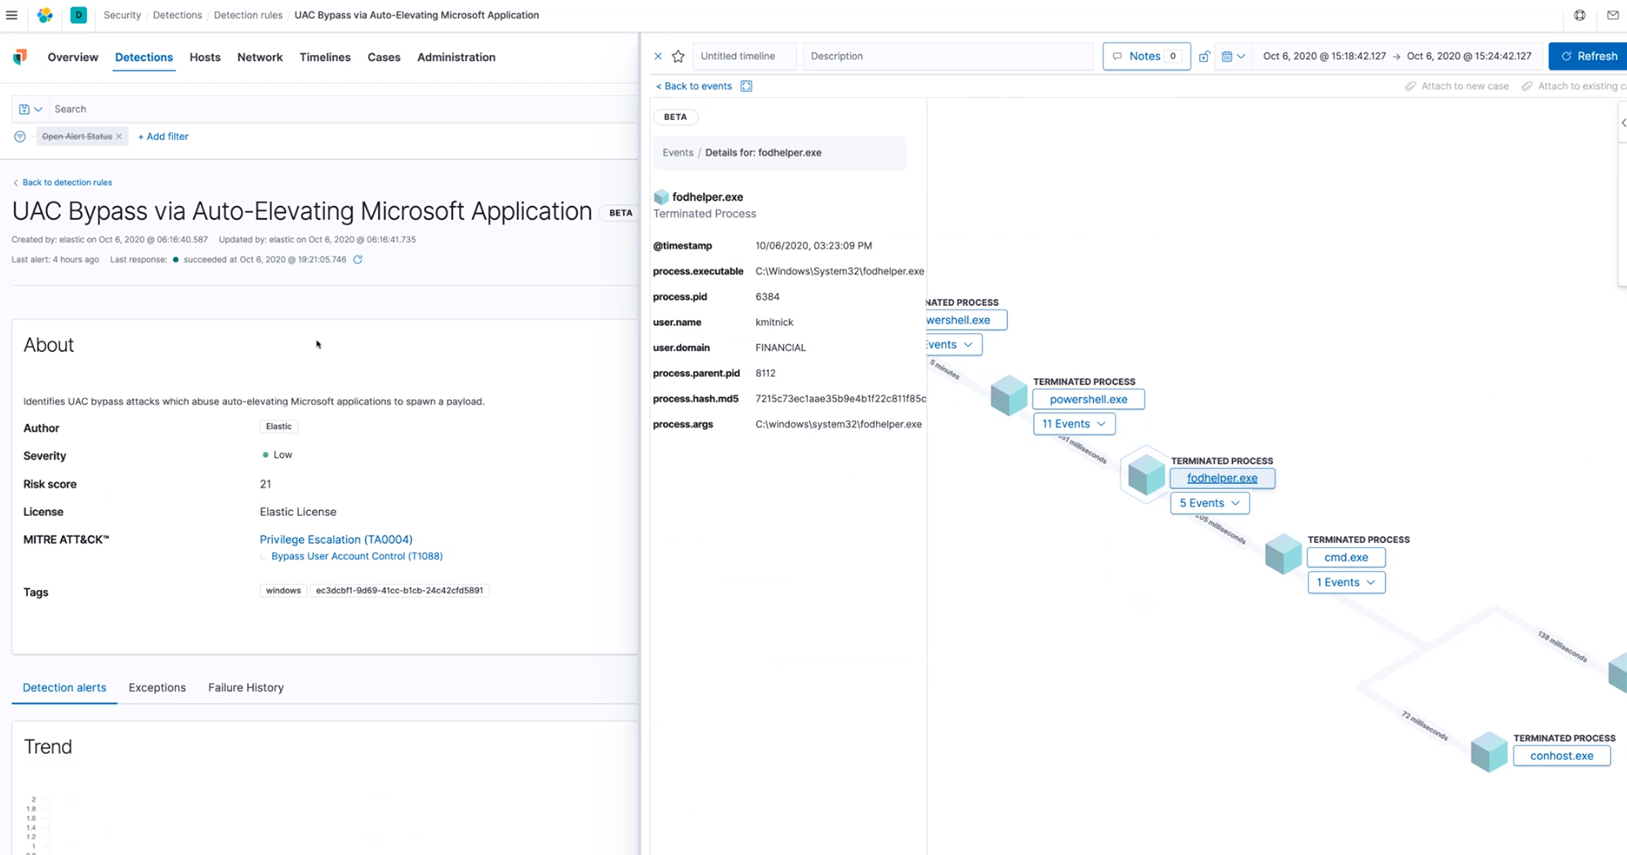1627x855 pixels.
Task: Edit the timeline Description field
Action: (948, 56)
